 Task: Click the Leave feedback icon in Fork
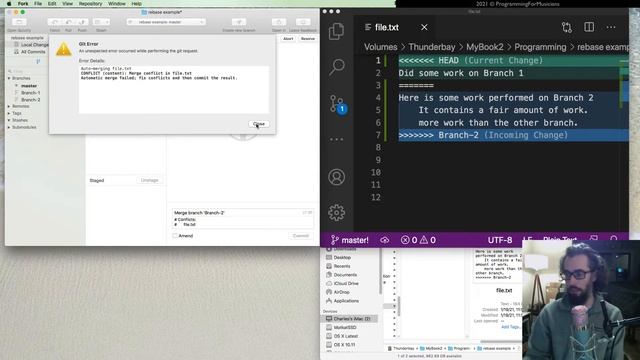coord(303,22)
